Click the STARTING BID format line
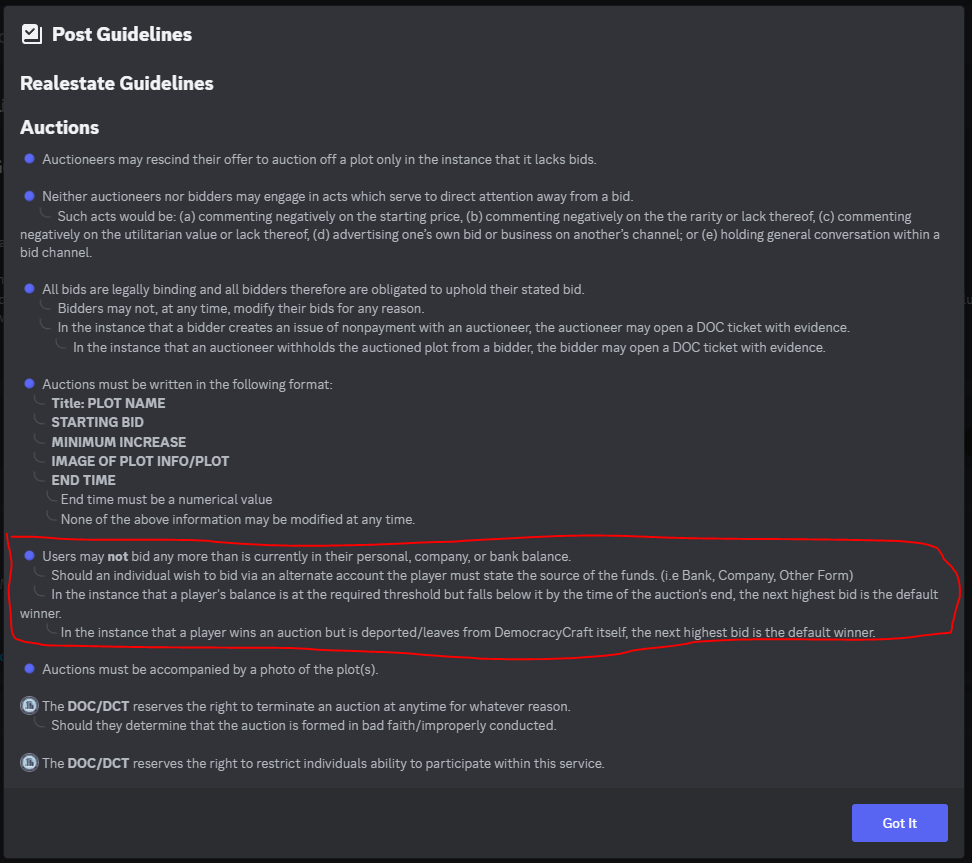 pyautogui.click(x=97, y=422)
